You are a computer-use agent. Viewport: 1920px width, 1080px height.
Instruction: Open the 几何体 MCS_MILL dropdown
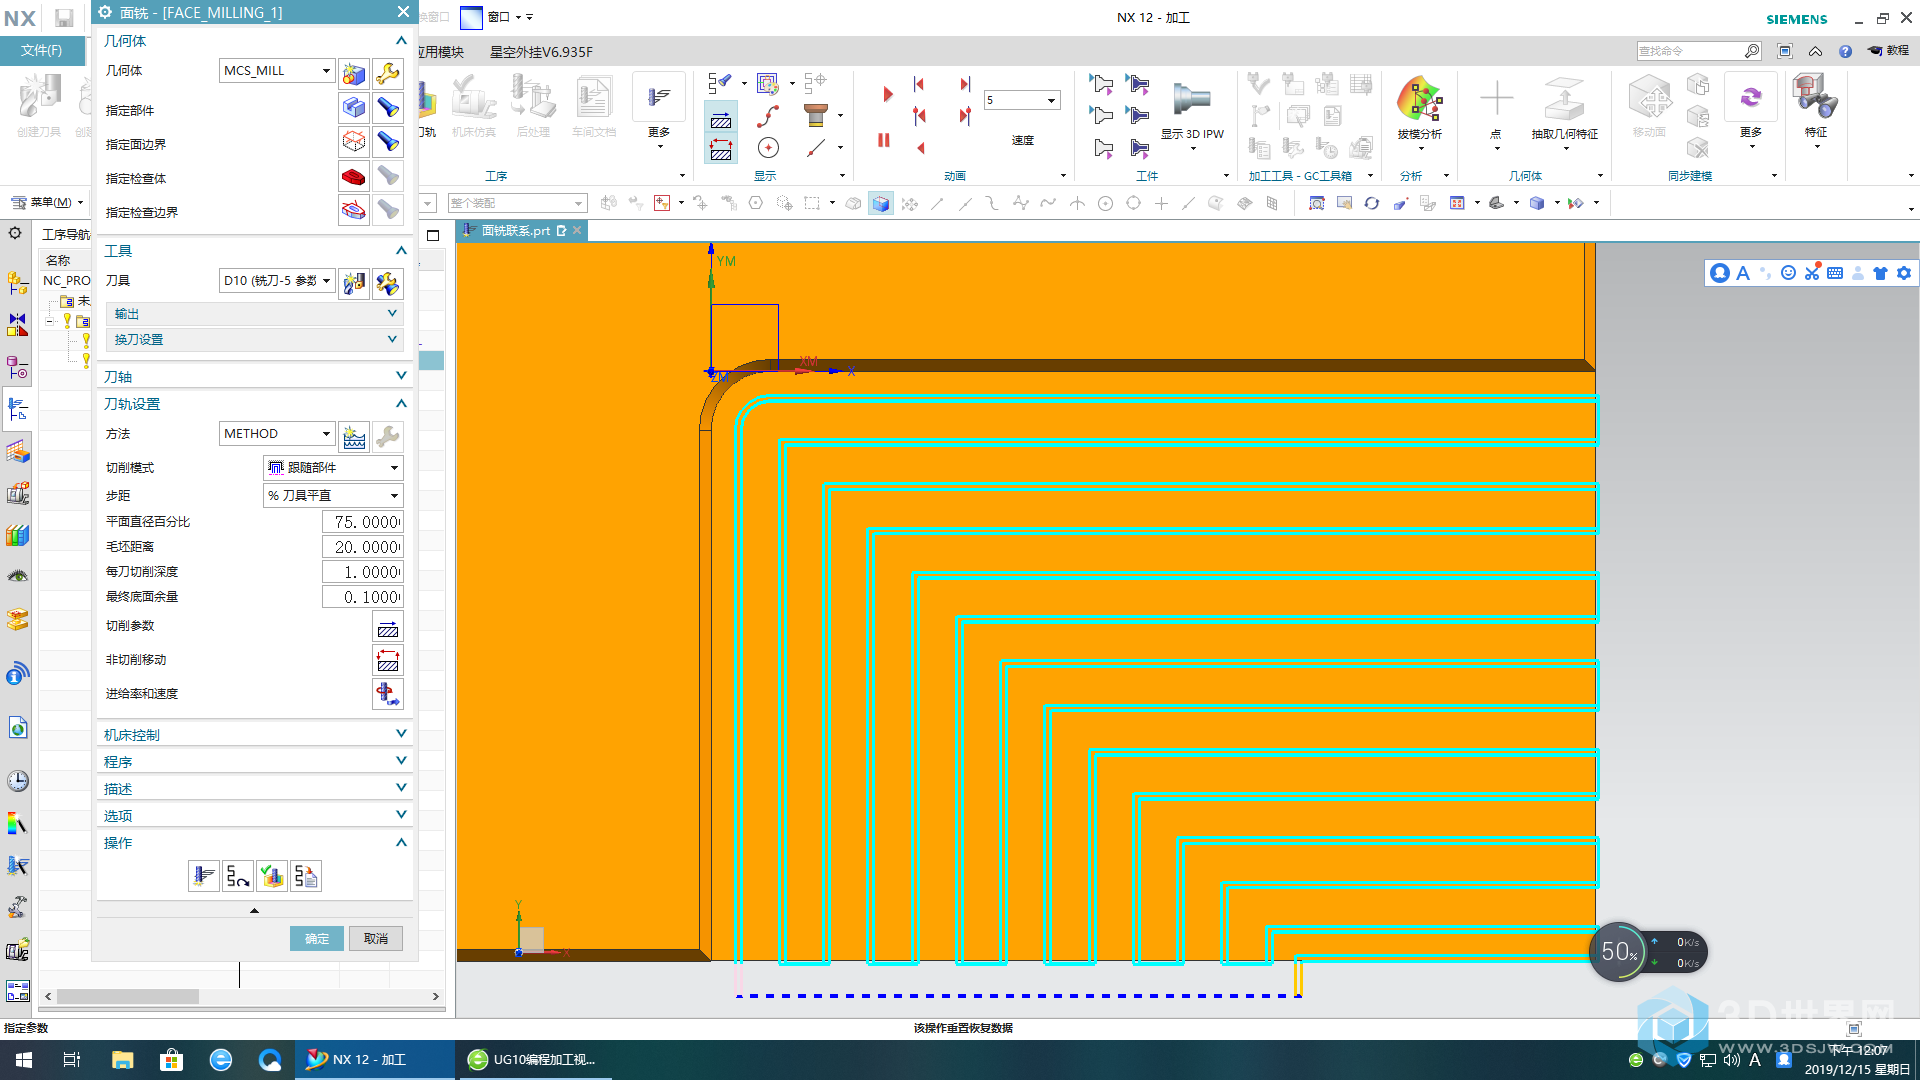[277, 70]
